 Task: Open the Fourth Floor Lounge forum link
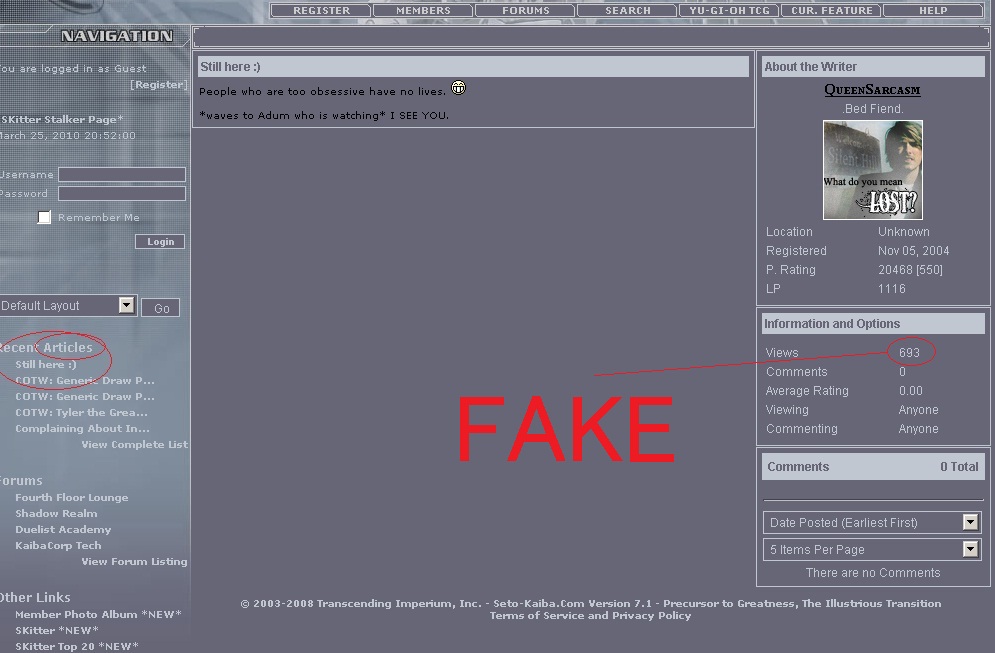tap(71, 498)
